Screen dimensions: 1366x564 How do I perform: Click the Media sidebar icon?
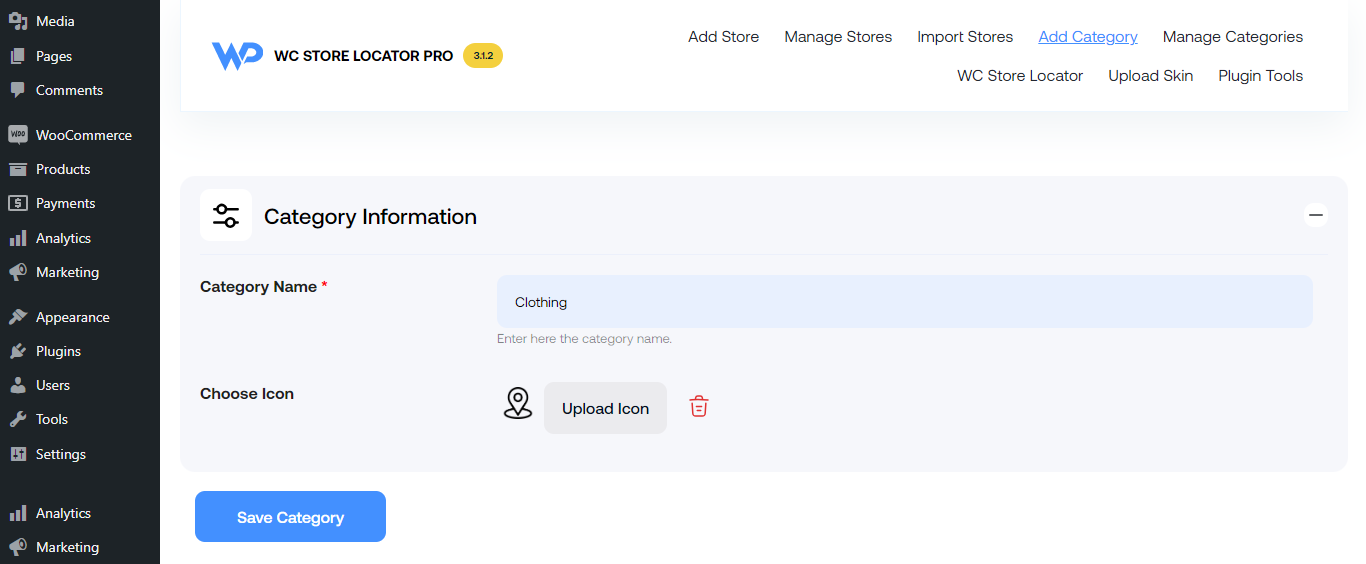[x=18, y=21]
